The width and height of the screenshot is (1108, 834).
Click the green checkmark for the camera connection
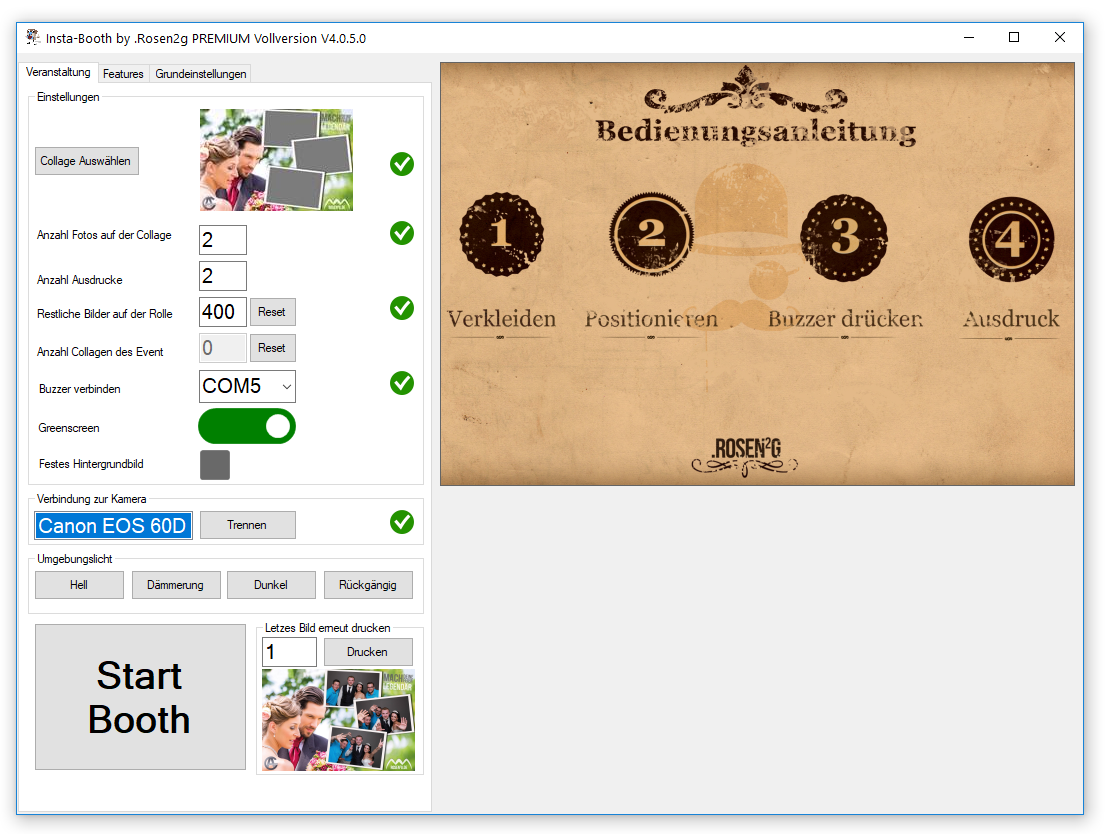(402, 522)
